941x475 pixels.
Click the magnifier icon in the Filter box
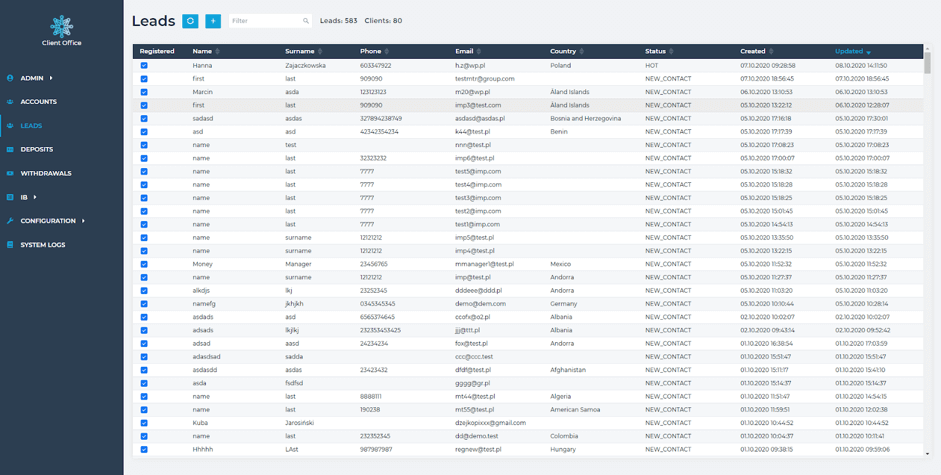coord(306,21)
